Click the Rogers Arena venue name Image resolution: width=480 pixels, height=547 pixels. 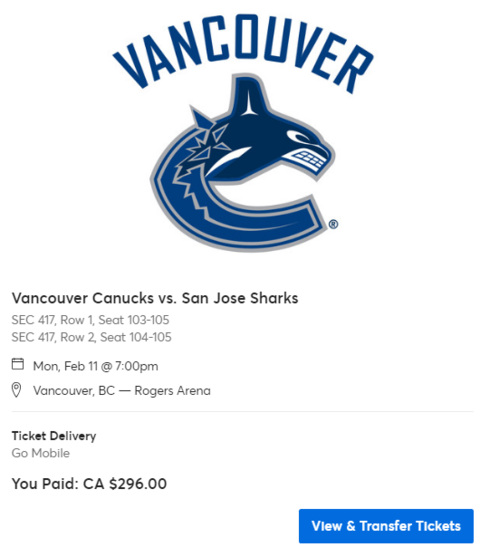[173, 391]
